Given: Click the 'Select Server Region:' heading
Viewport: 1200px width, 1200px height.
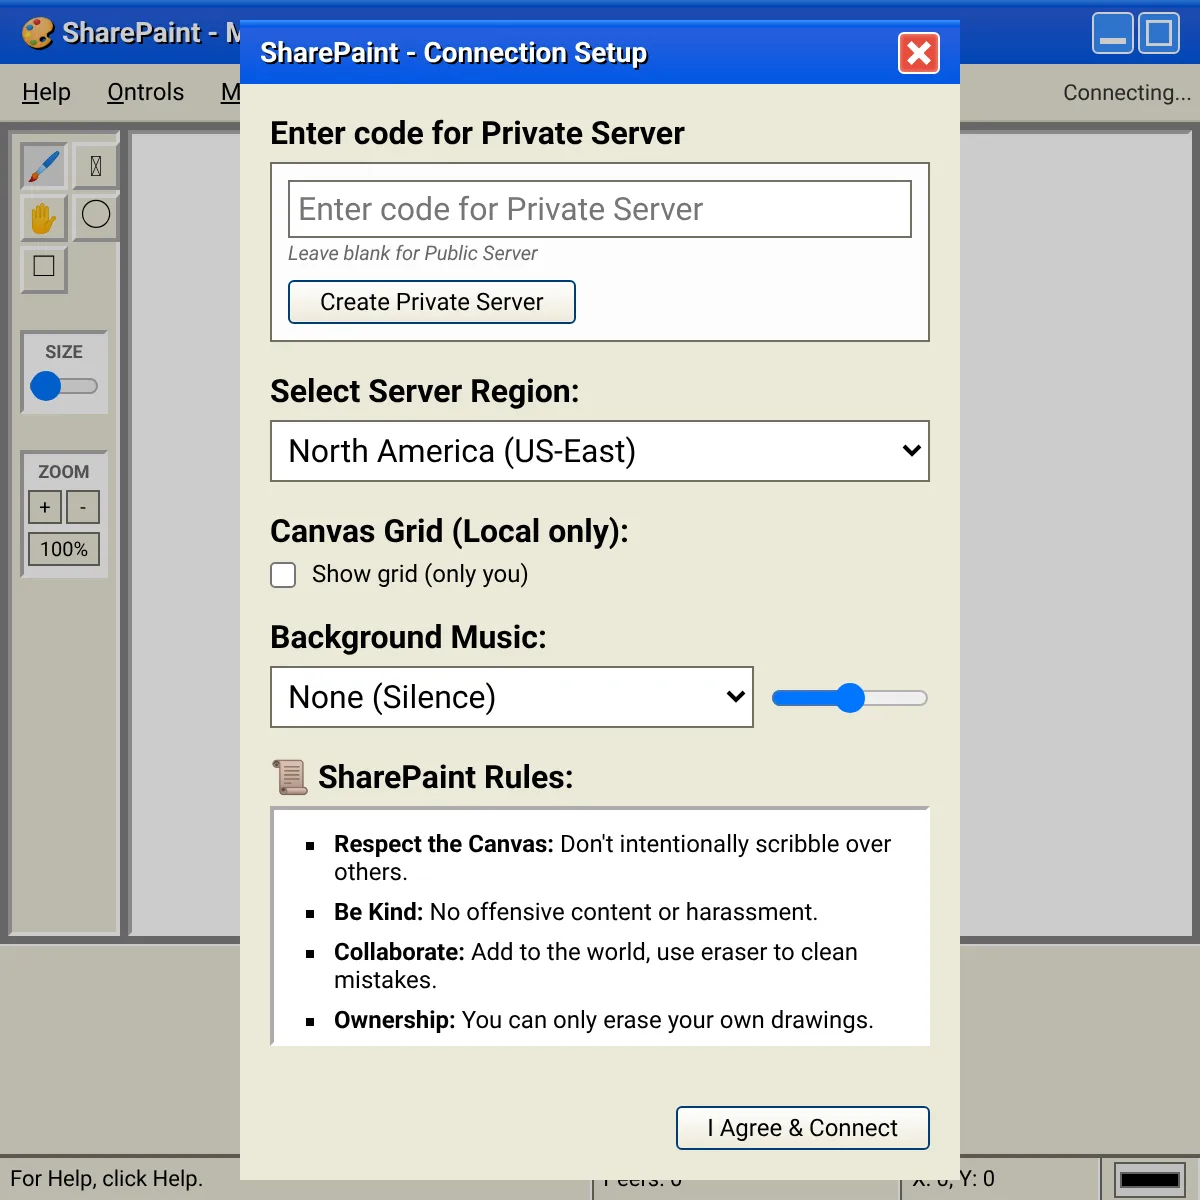Looking at the screenshot, I should pyautogui.click(x=425, y=391).
